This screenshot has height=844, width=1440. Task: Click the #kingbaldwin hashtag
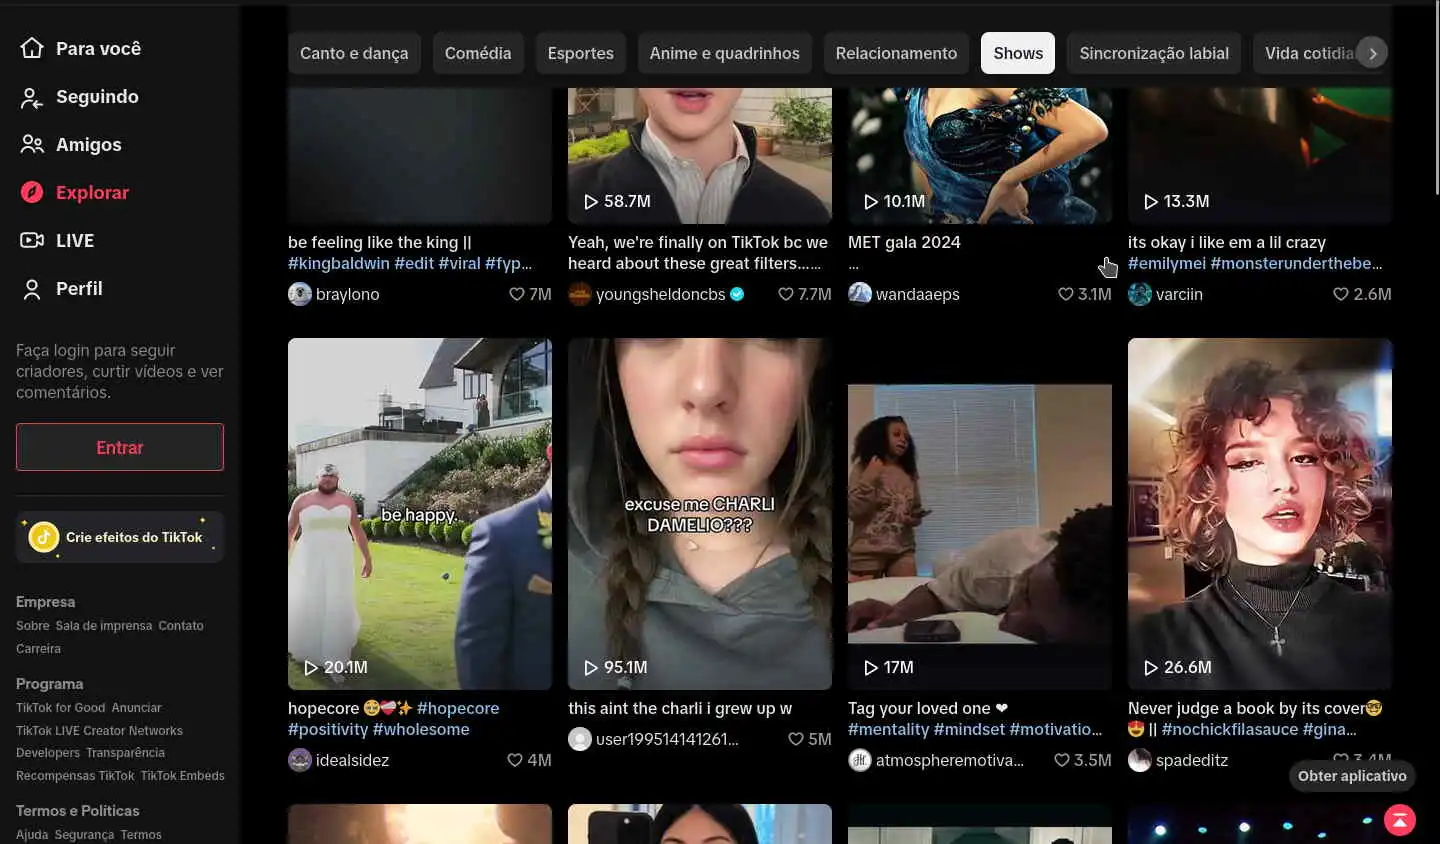click(x=339, y=263)
